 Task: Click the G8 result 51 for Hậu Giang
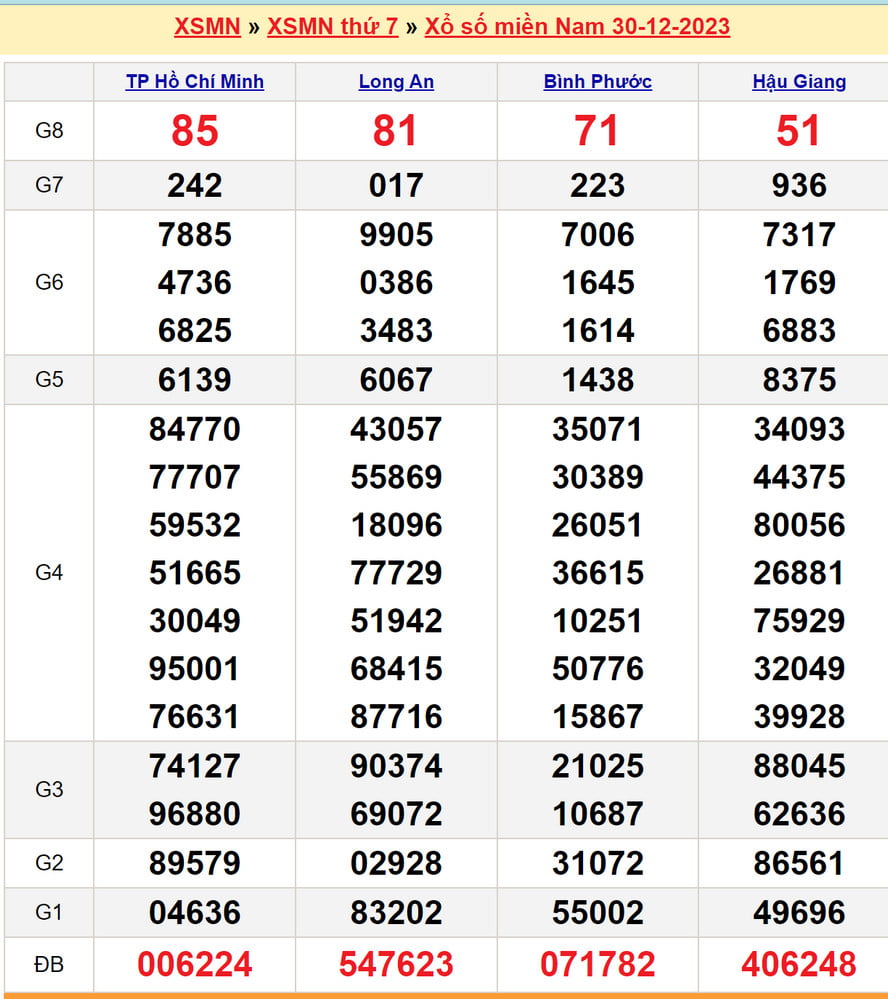click(x=799, y=131)
